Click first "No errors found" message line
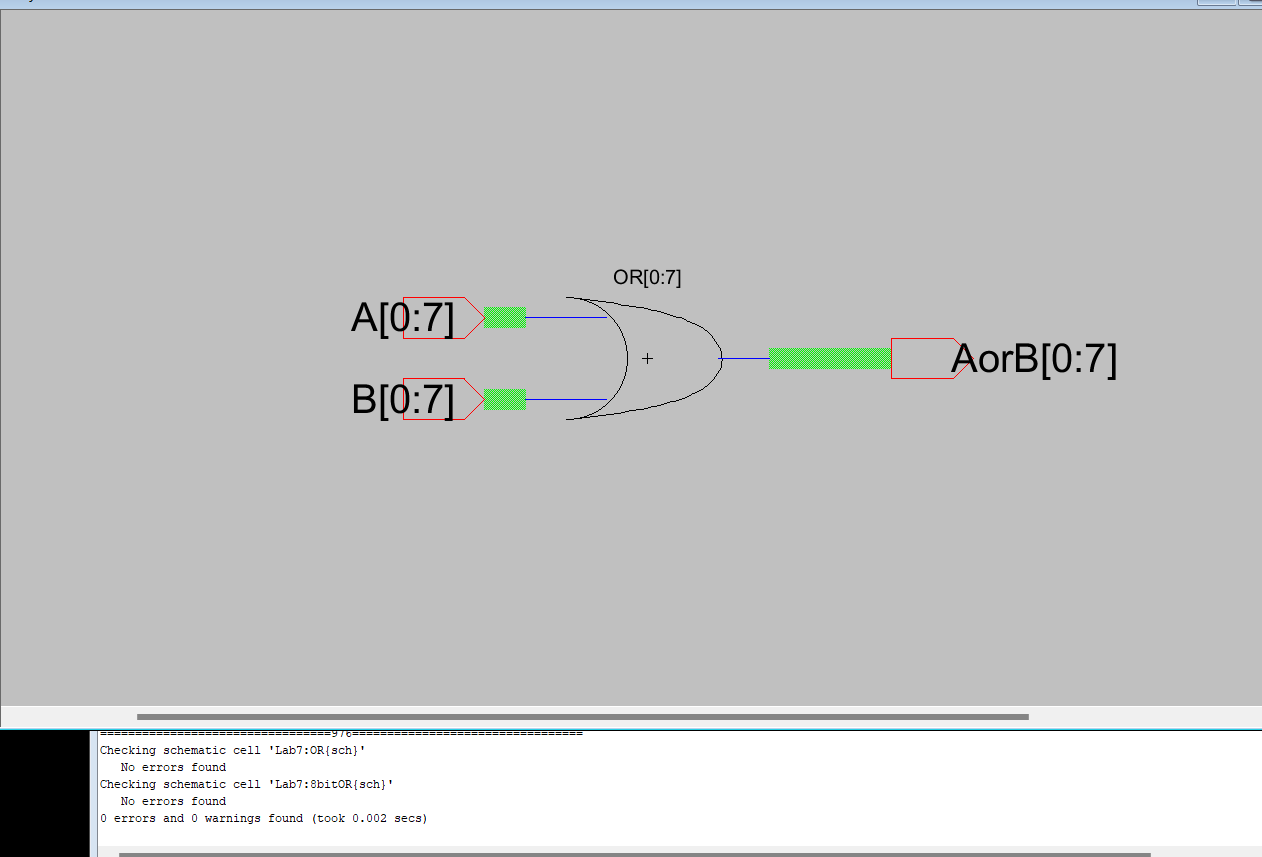1262x857 pixels. click(x=173, y=767)
